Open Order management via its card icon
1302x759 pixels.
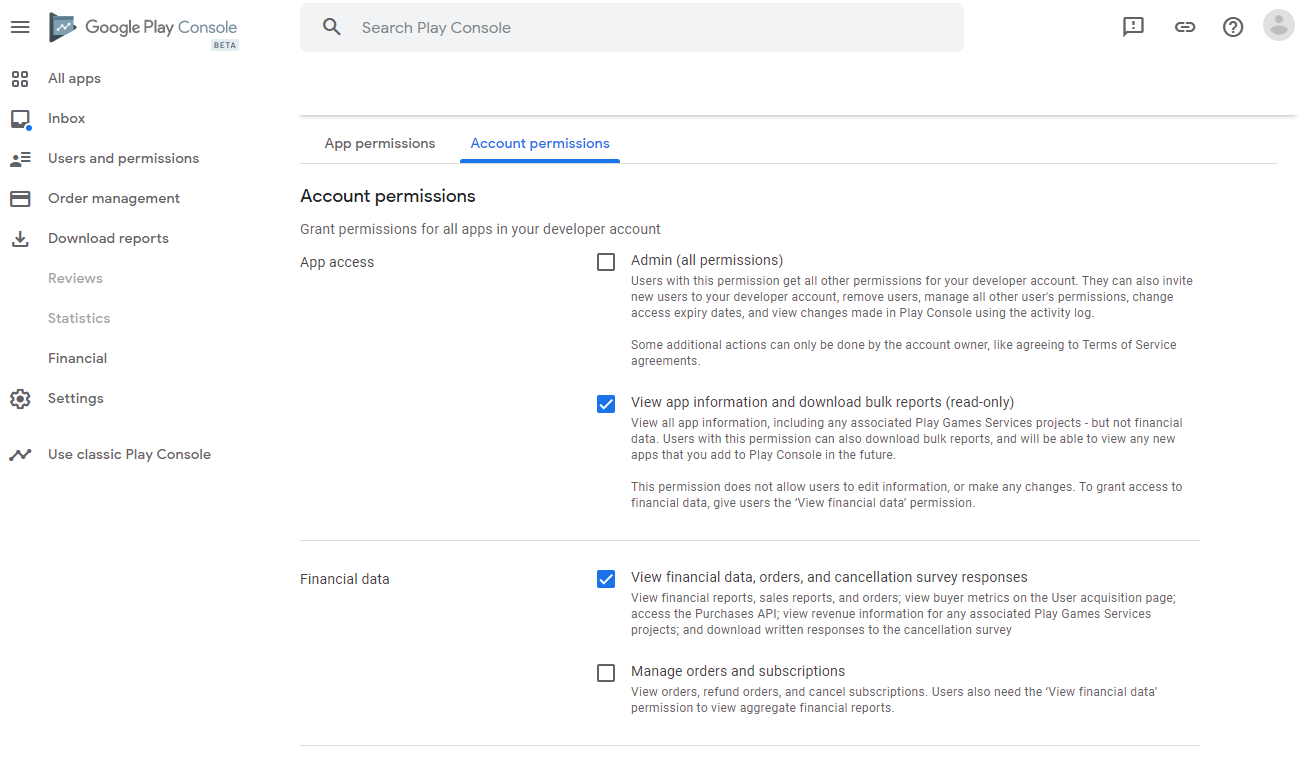20,198
